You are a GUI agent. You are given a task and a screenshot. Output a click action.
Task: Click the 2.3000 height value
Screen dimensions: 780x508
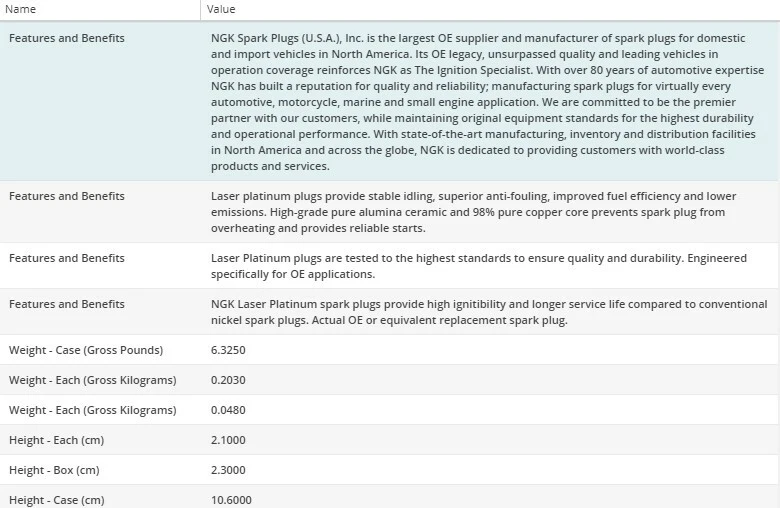coord(229,470)
